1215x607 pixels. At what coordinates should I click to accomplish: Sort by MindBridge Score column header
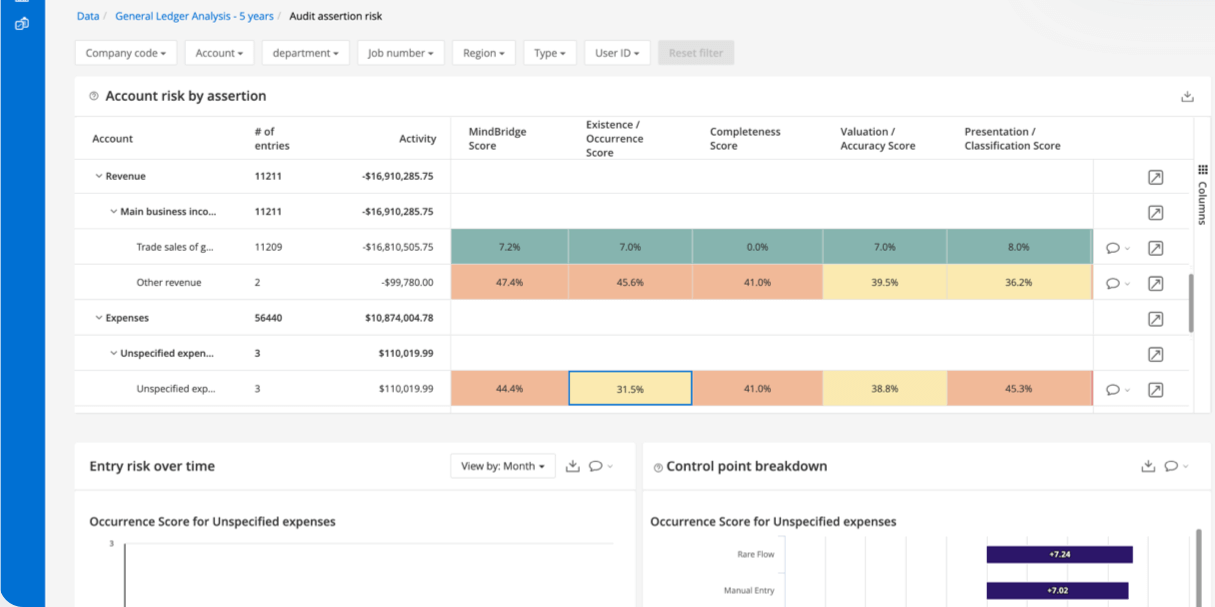pos(497,139)
